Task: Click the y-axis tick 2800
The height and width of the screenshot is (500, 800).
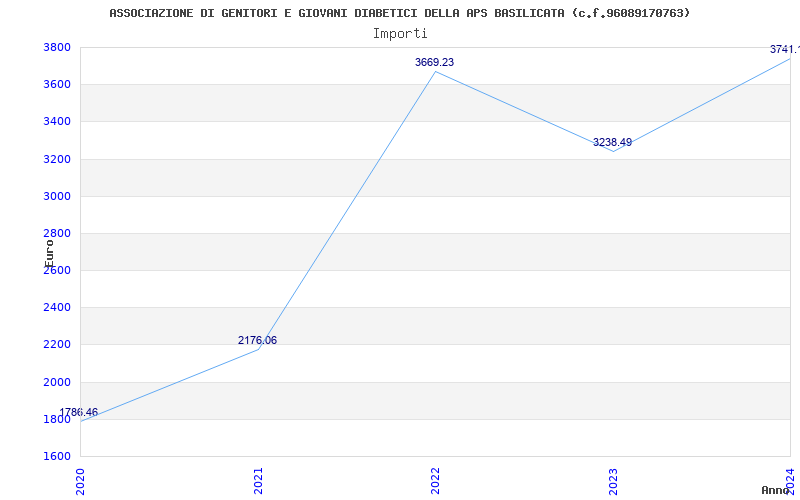Action: click(x=55, y=234)
